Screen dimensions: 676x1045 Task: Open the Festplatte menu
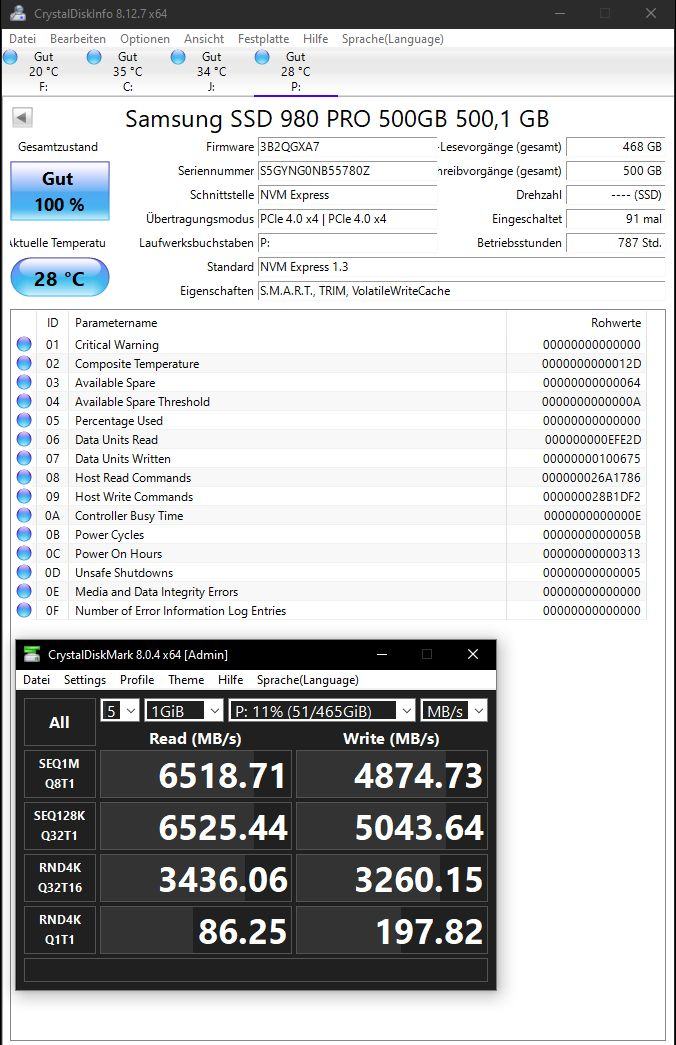(x=263, y=39)
